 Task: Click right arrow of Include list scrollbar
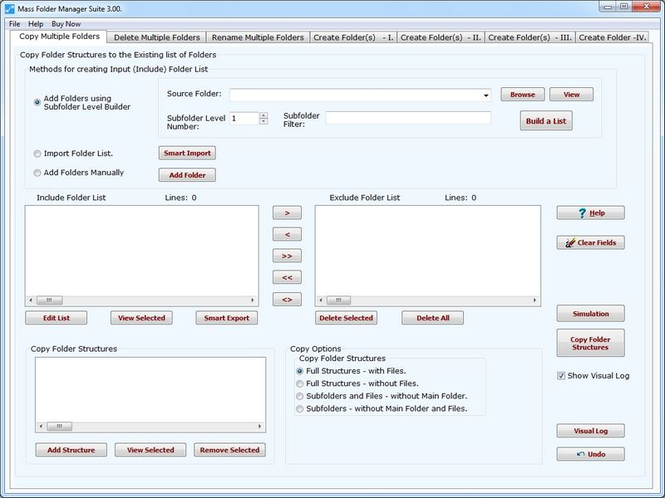(252, 300)
